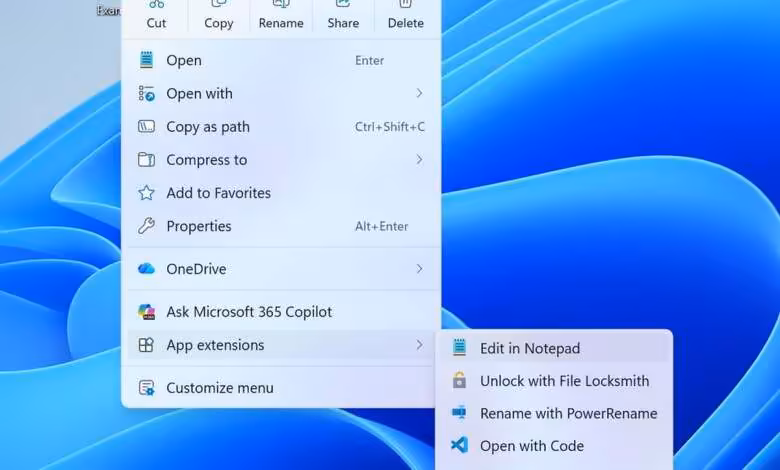Choose Edit in Notepad
This screenshot has width=780, height=470.
coord(554,348)
